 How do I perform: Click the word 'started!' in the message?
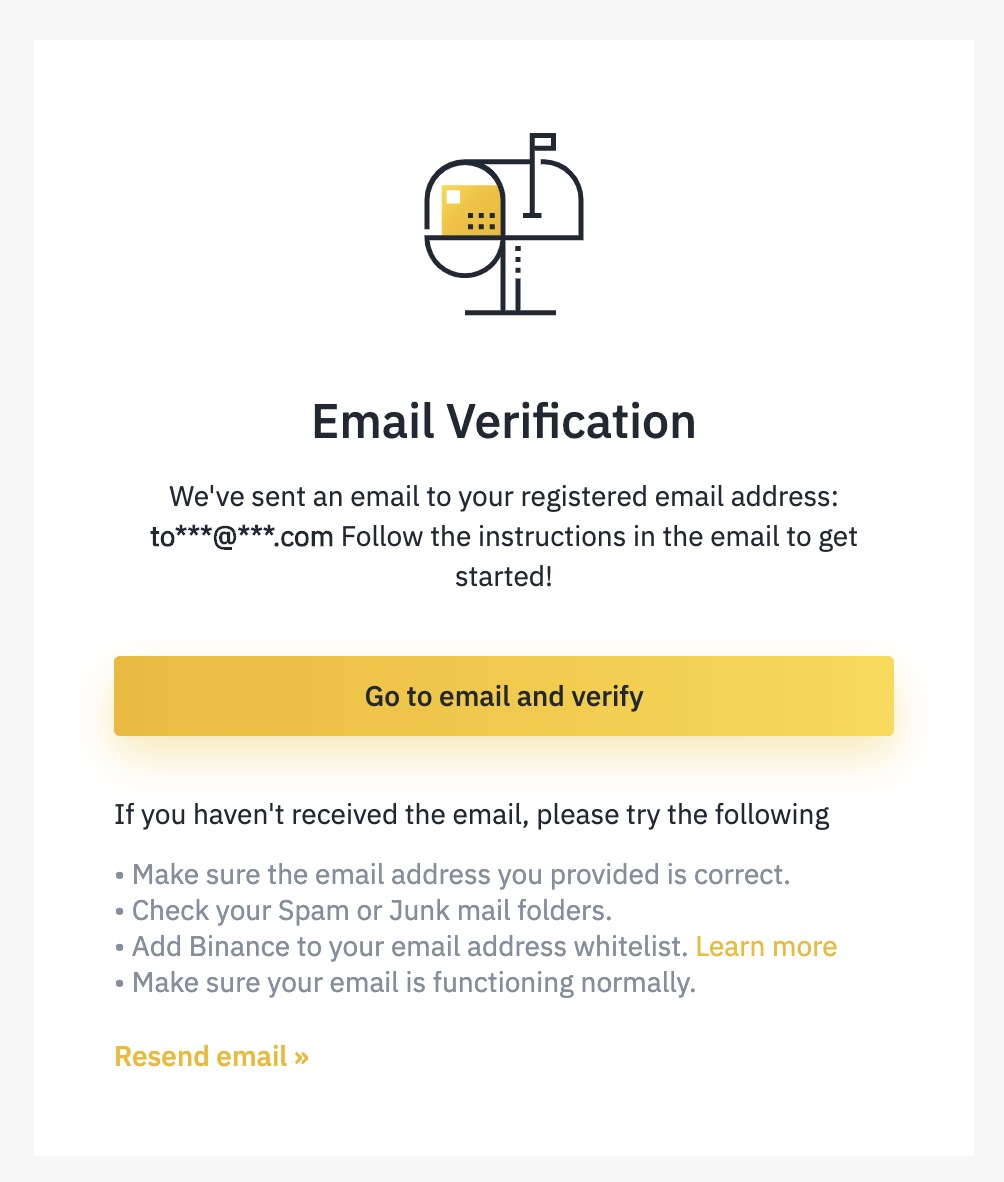(x=504, y=577)
